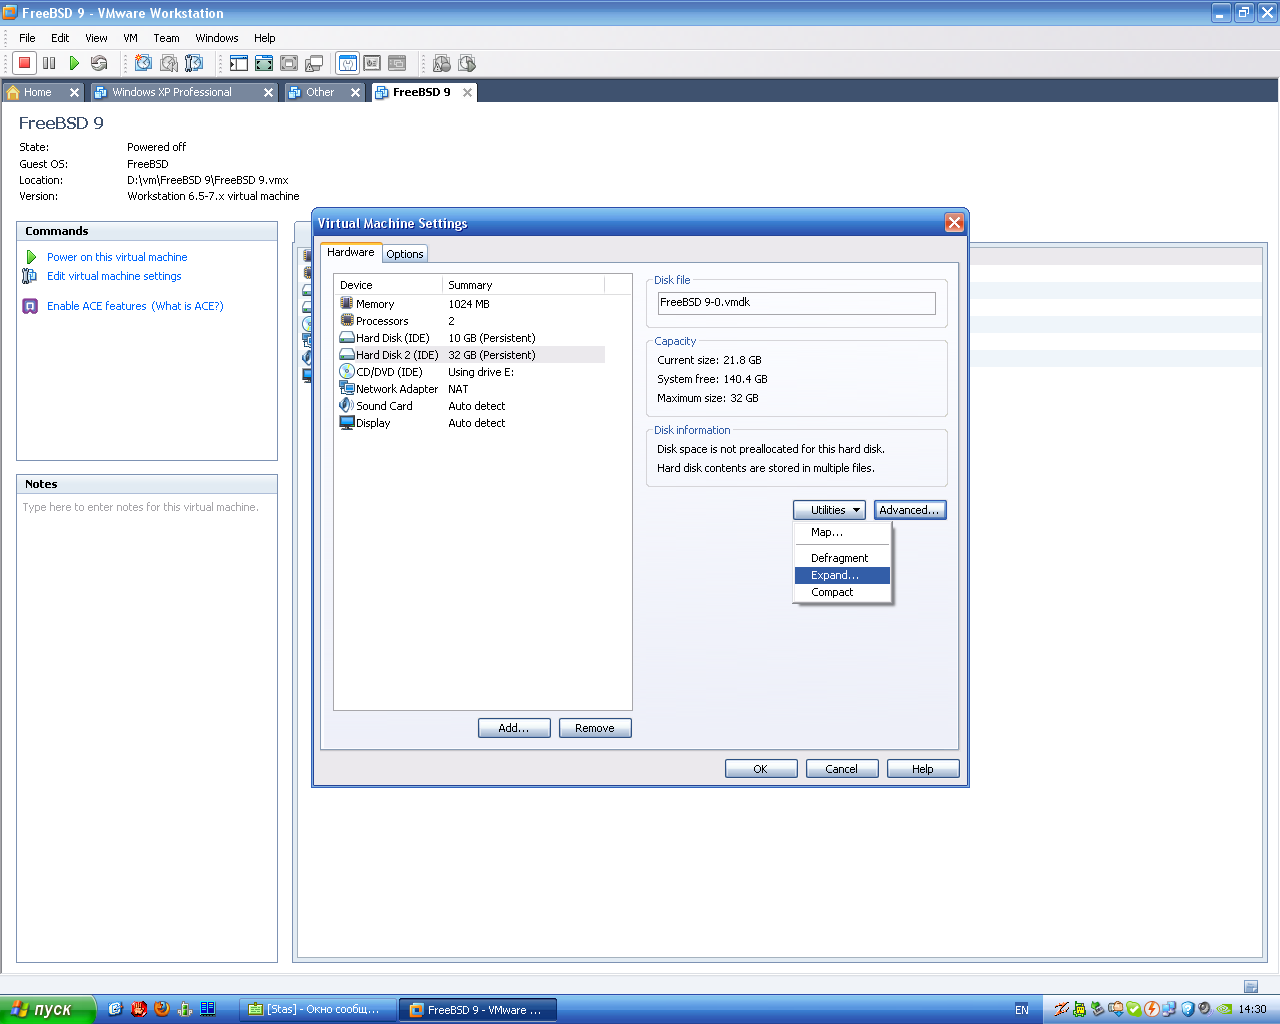The image size is (1280, 1024).
Task: Open the Utilities dropdown button
Action: coord(829,510)
